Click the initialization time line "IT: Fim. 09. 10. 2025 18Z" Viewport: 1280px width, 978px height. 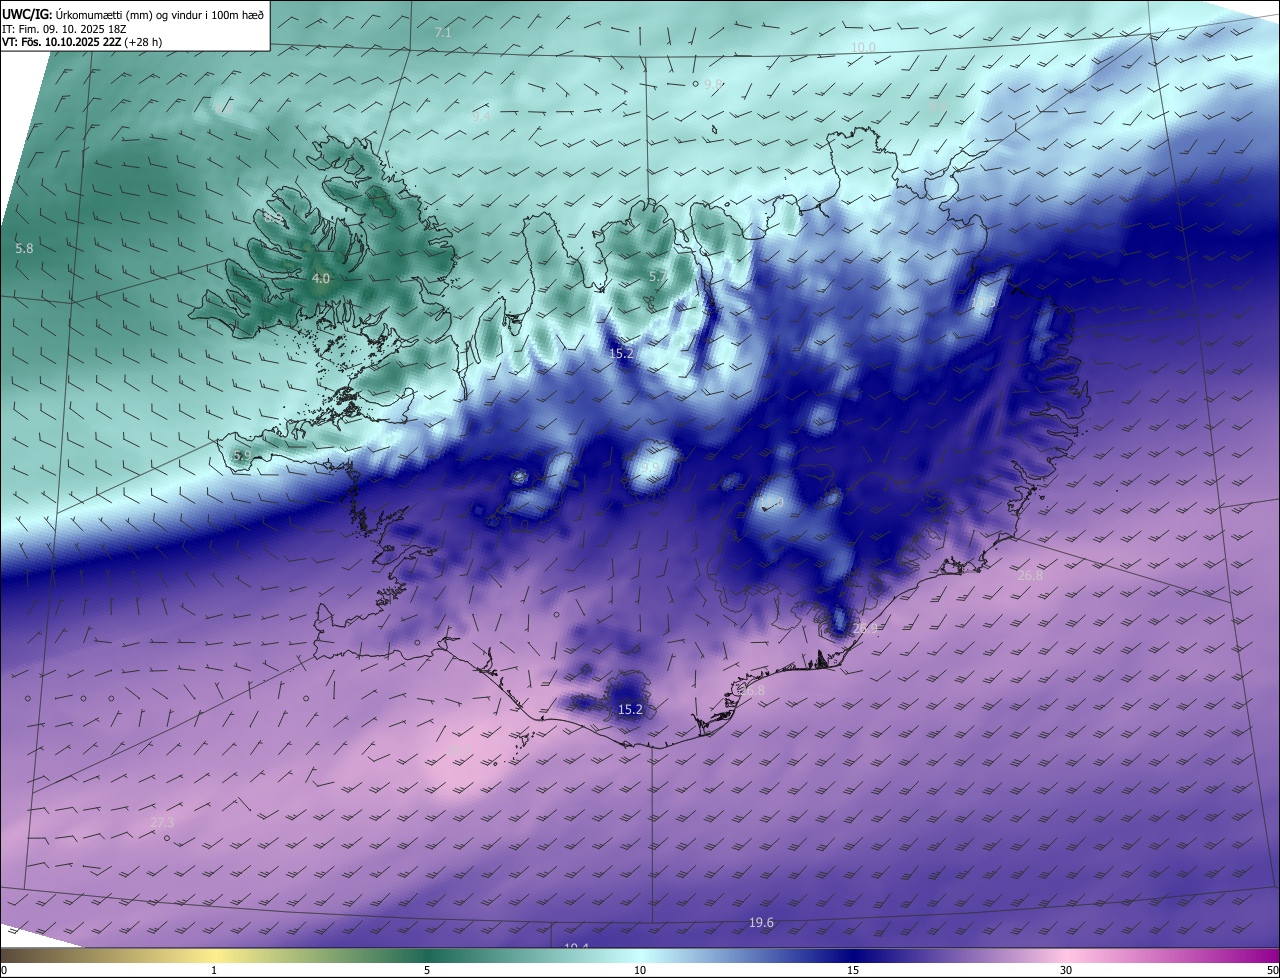pos(63,29)
